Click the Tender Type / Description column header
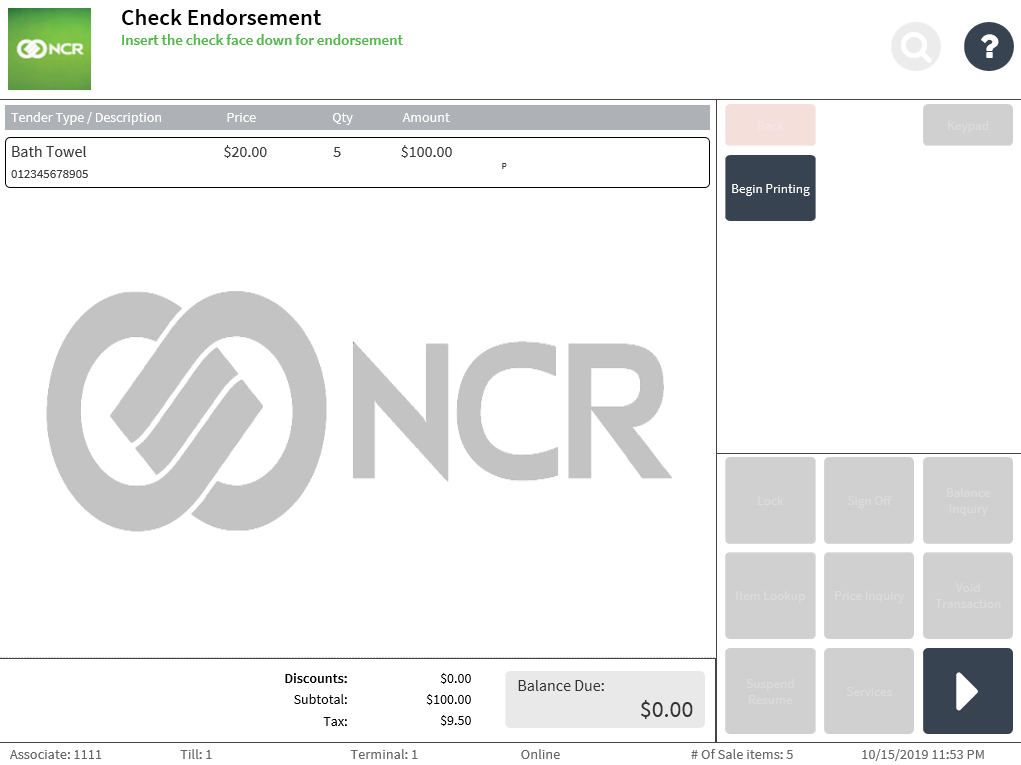The height and width of the screenshot is (765, 1021). 86,118
